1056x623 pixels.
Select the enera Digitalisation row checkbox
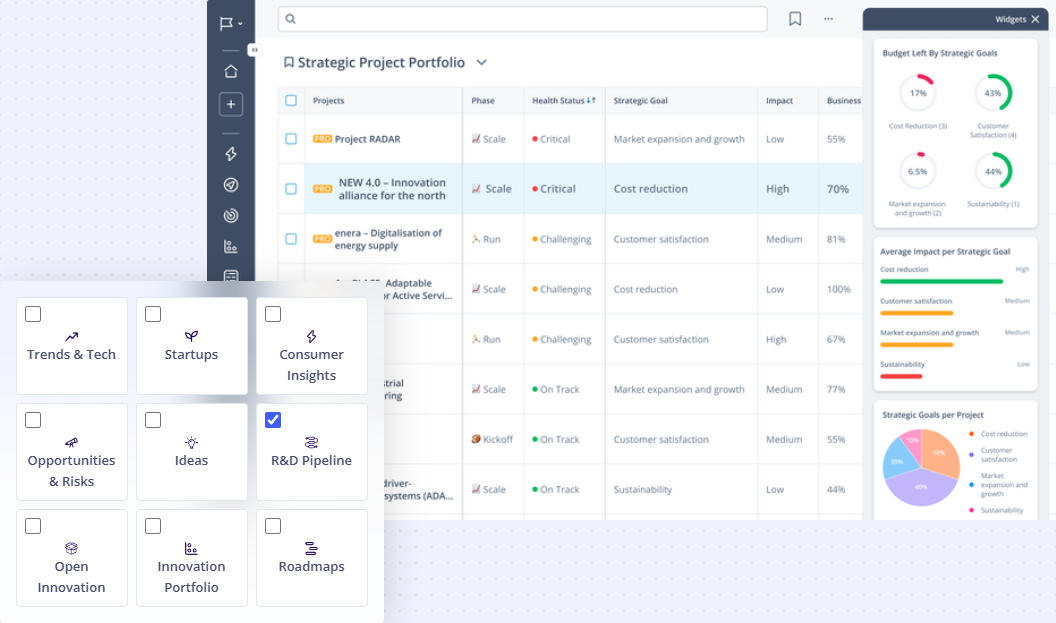coord(291,239)
